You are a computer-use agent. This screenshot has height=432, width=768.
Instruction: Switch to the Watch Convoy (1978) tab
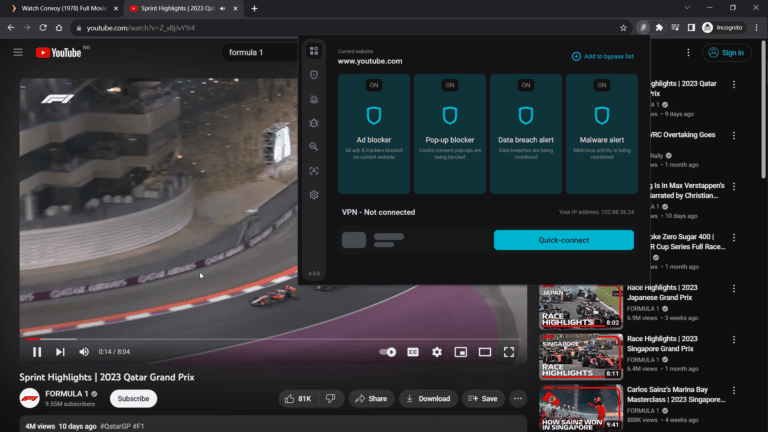click(60, 8)
